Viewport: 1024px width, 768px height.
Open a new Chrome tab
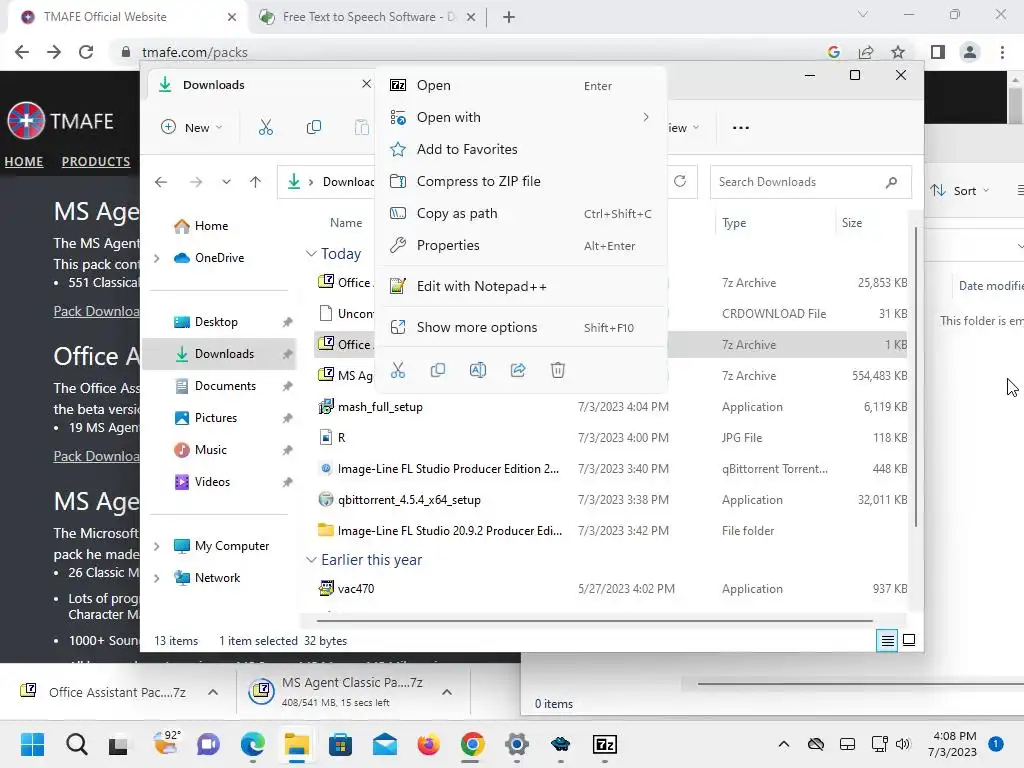pos(509,17)
